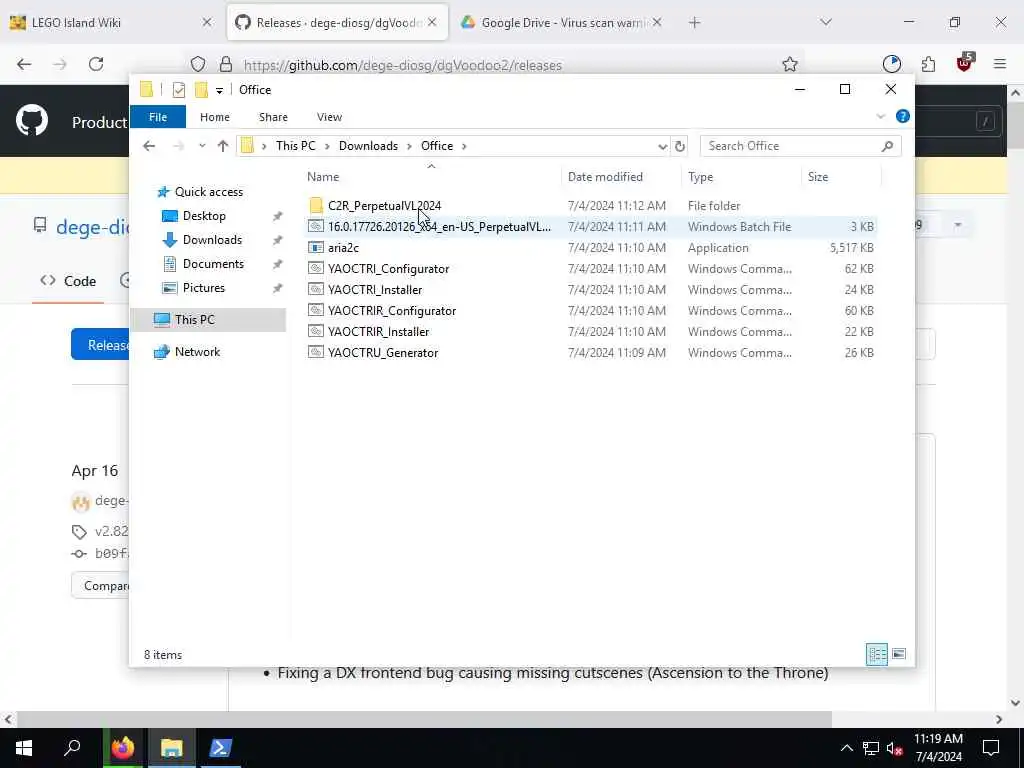Open the View ribbon tab
The image size is (1024, 768).
tap(329, 117)
